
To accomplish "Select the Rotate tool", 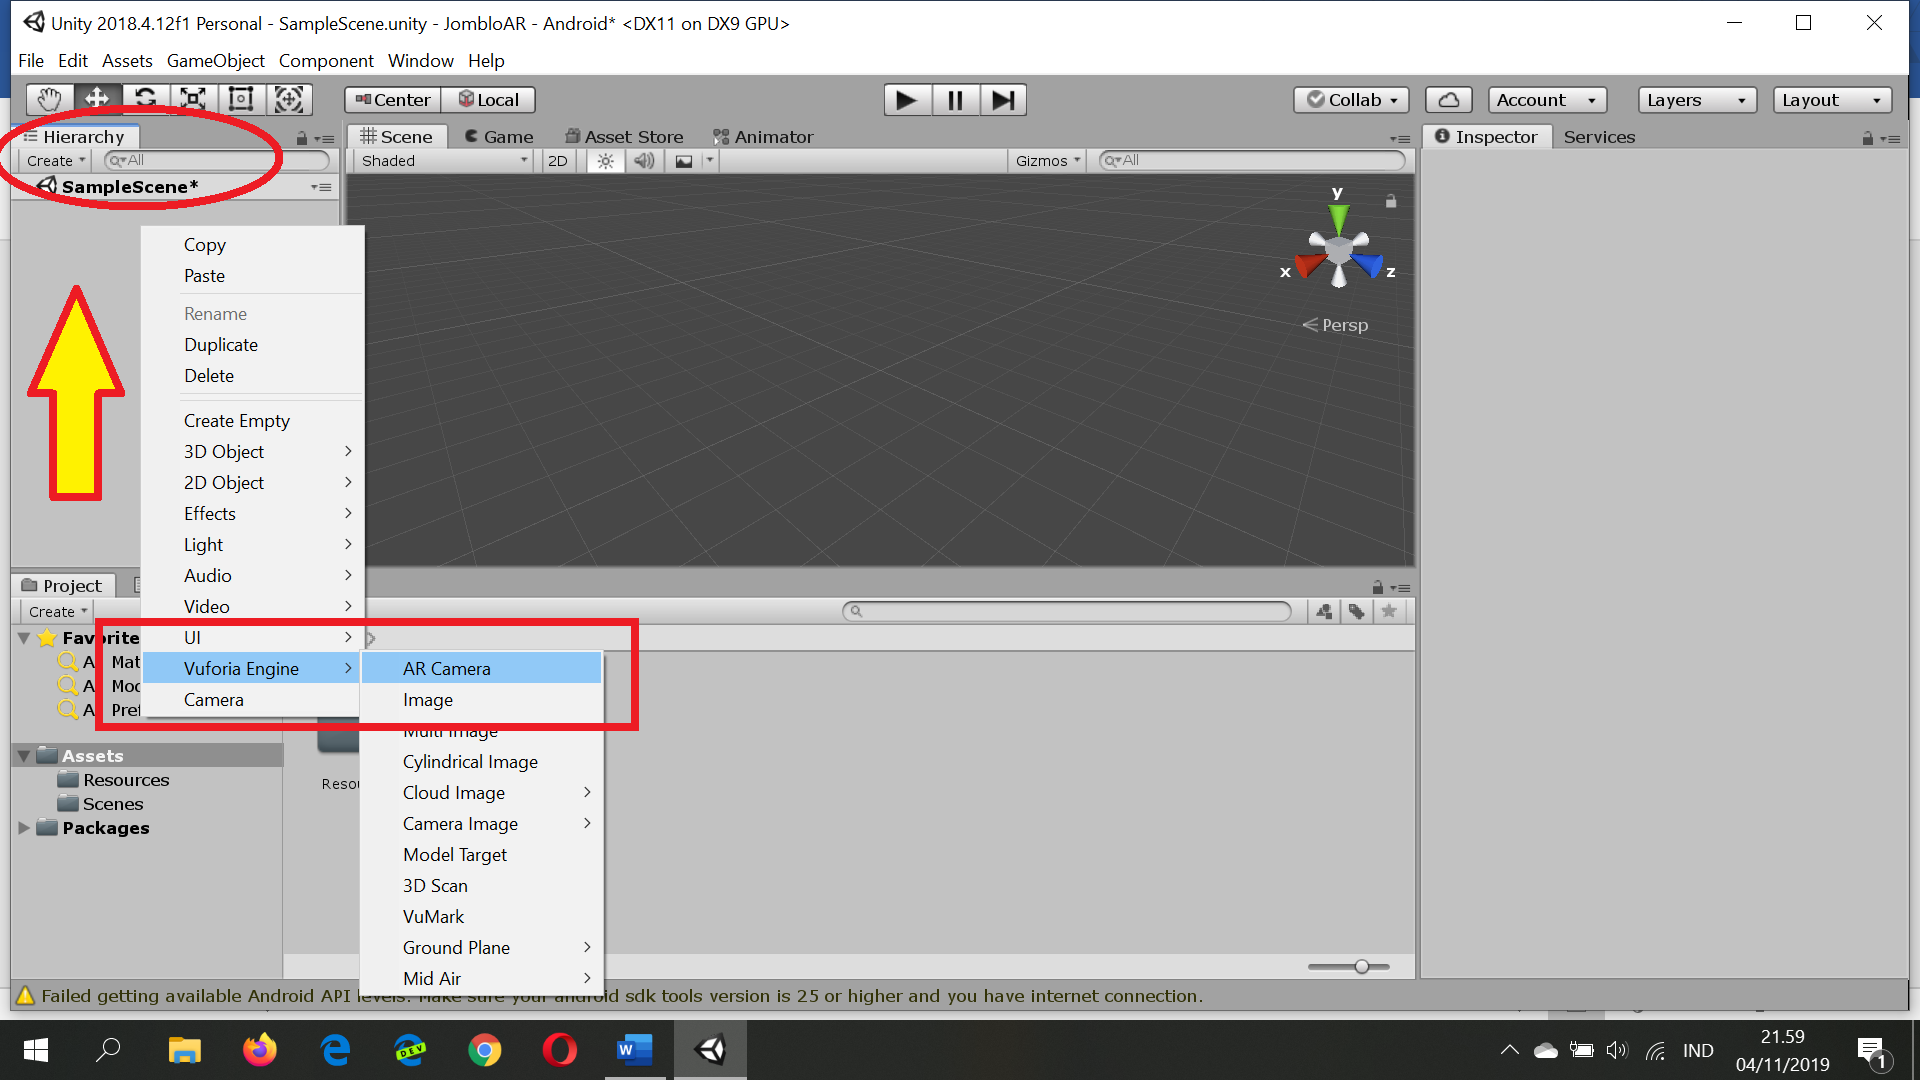I will pos(145,99).
